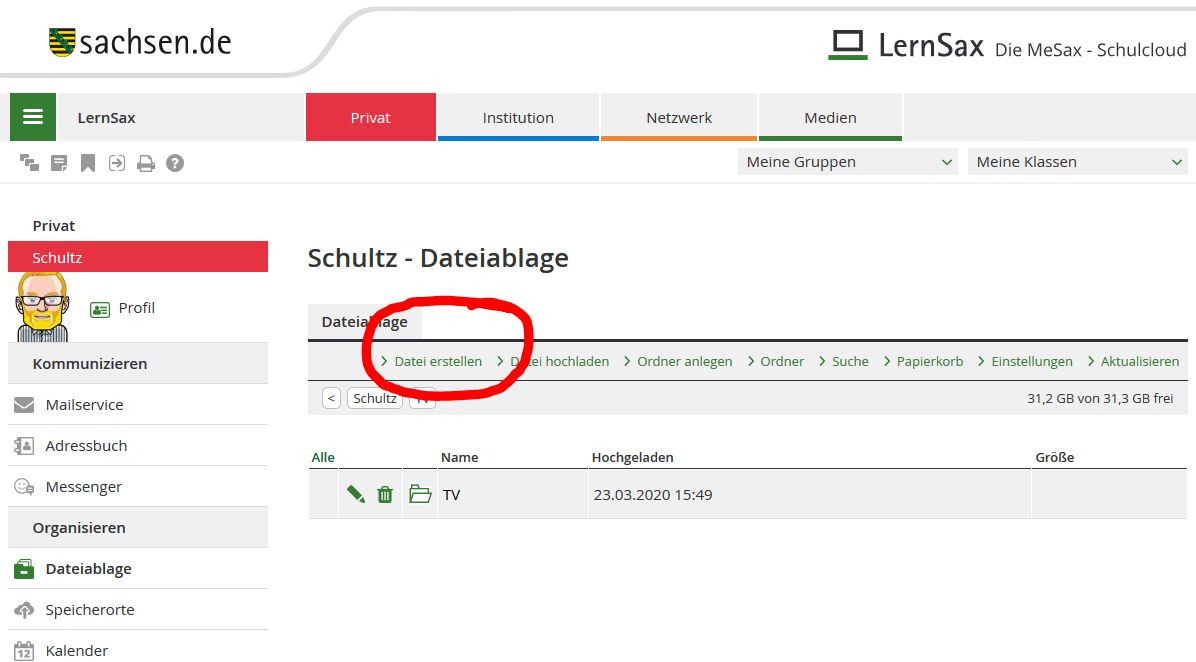Expand the Meine Klassen dropdown
Screen dimensions: 1196x662
(x=1078, y=162)
